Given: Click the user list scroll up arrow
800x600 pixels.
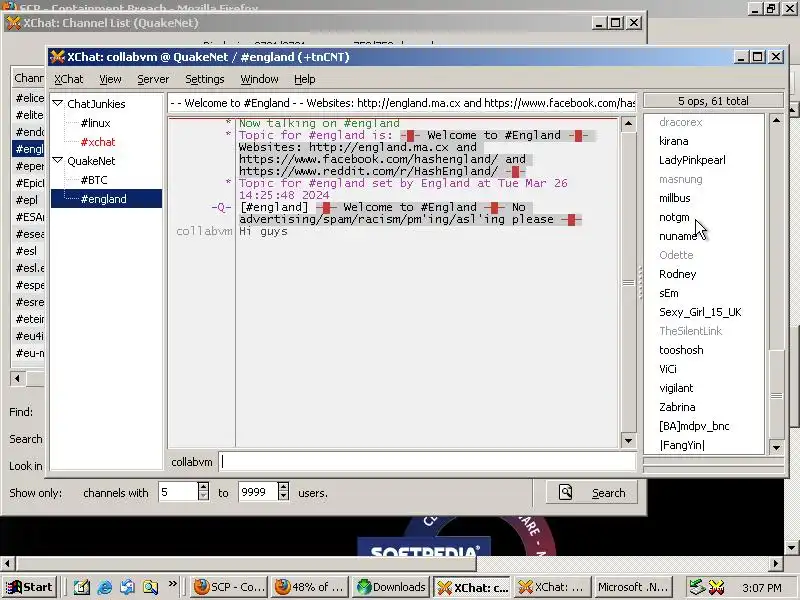Looking at the screenshot, I should [x=776, y=121].
